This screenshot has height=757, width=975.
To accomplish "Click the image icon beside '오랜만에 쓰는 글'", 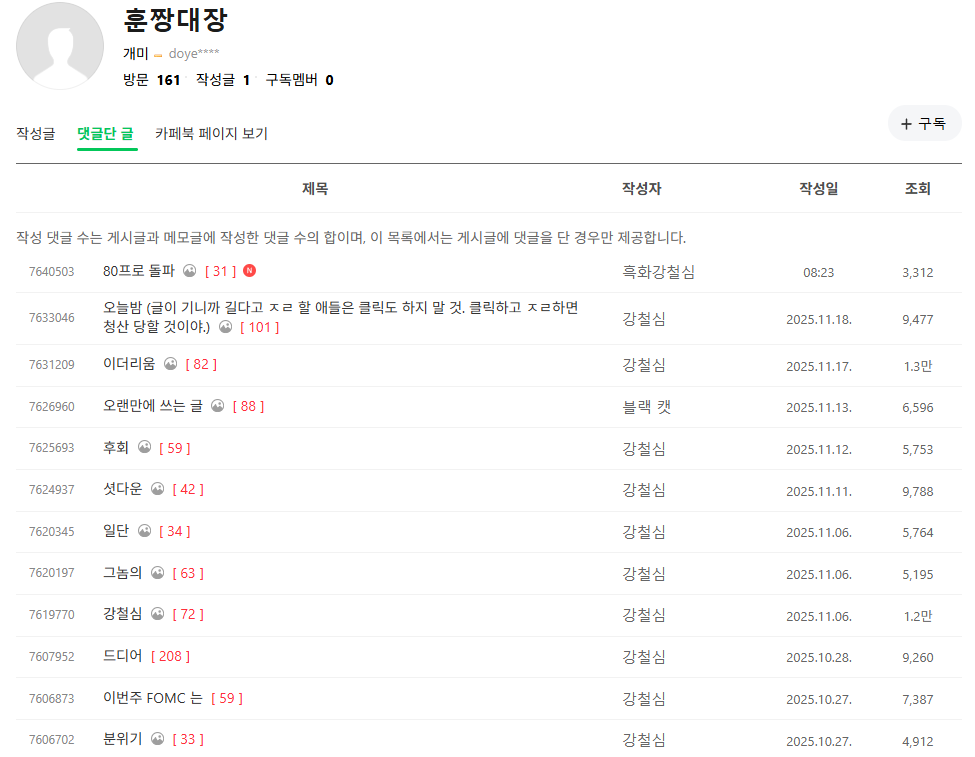I will 218,406.
